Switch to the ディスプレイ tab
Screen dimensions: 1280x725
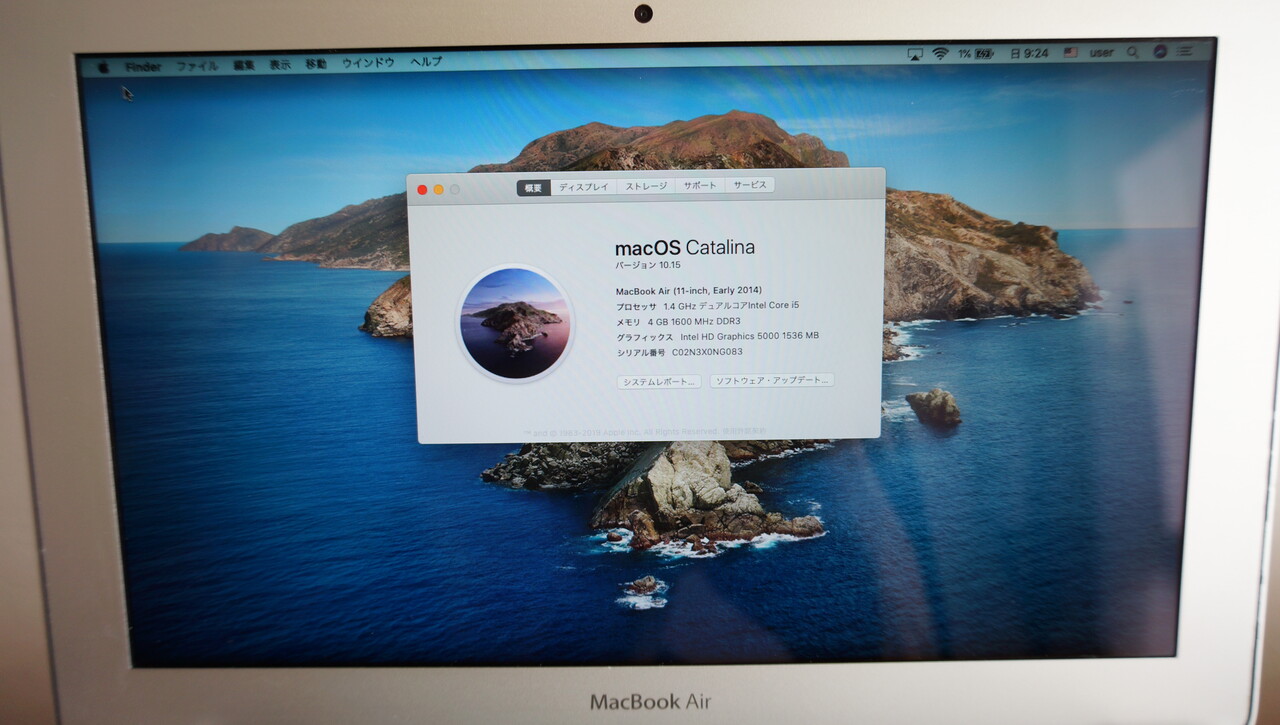coord(584,187)
